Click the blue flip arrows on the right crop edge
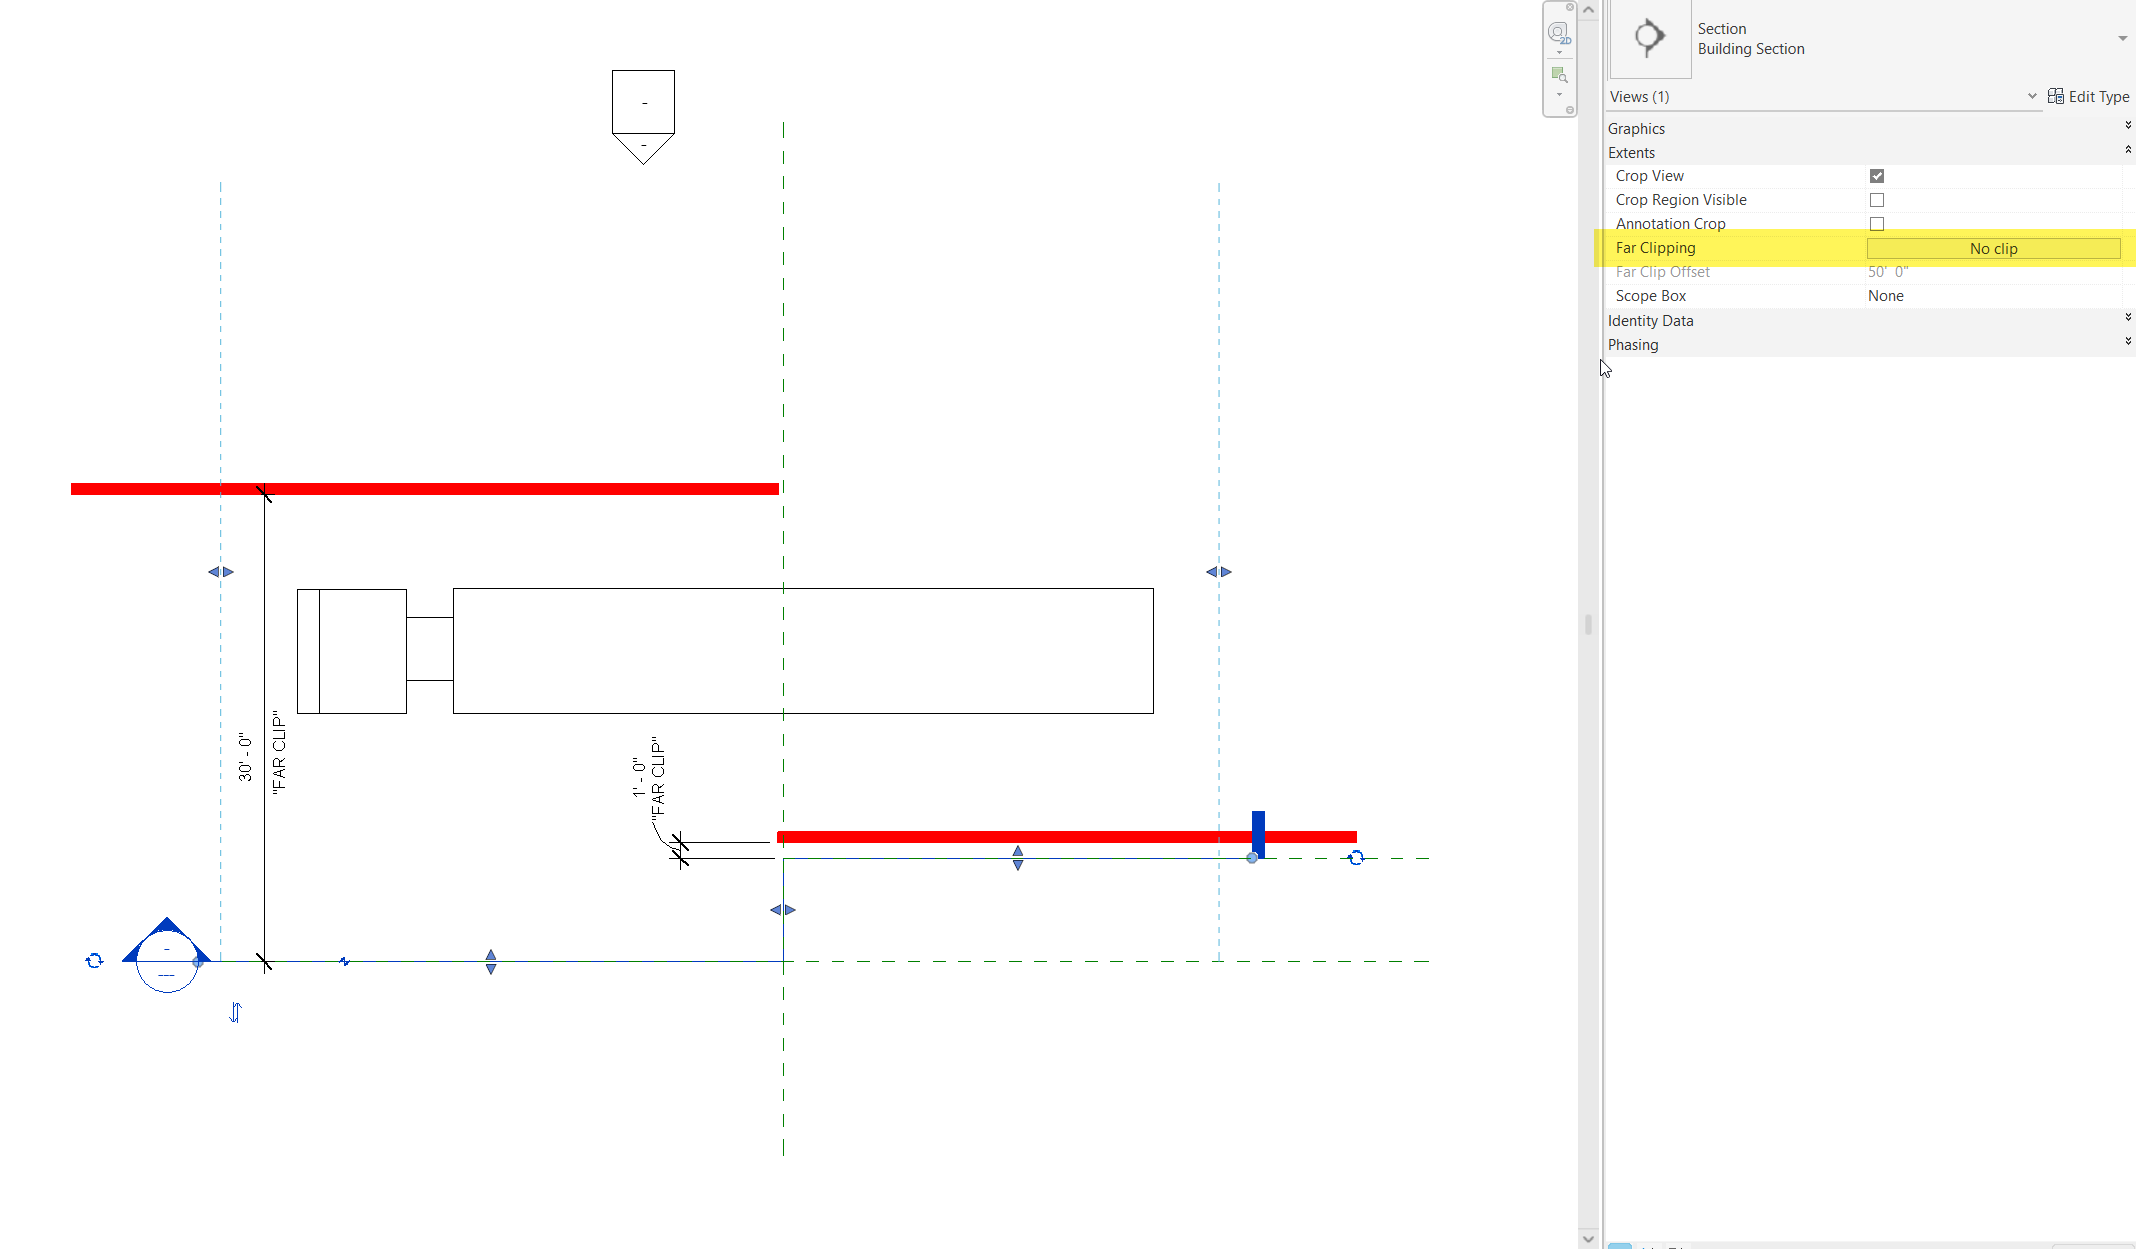 pyautogui.click(x=1218, y=571)
